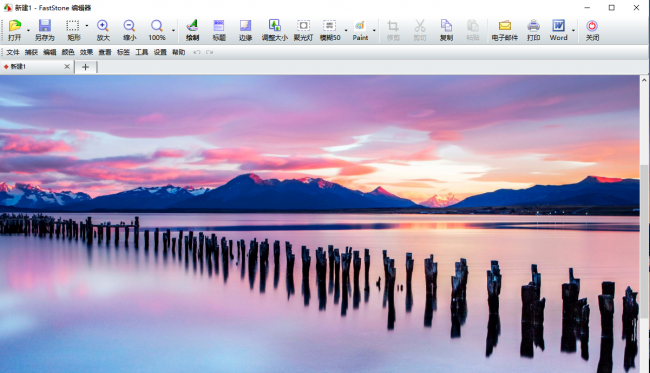Open the 捕获 menu

coord(31,52)
